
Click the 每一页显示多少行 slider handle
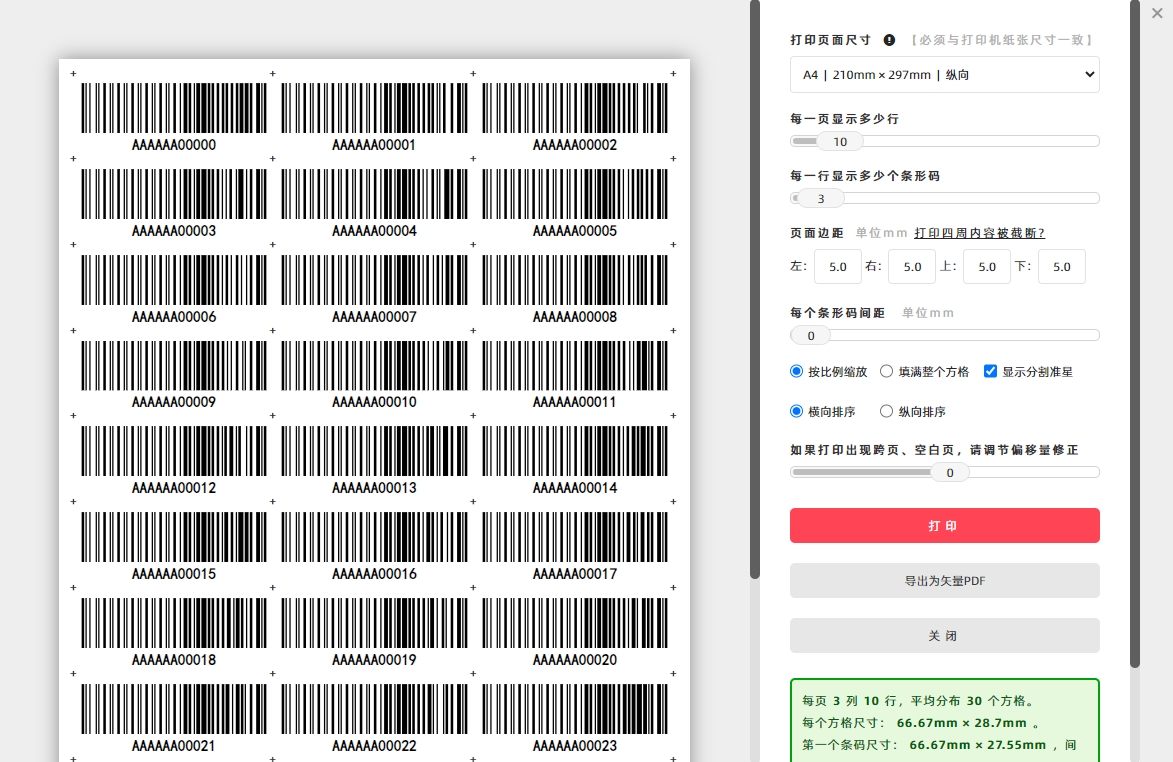840,141
